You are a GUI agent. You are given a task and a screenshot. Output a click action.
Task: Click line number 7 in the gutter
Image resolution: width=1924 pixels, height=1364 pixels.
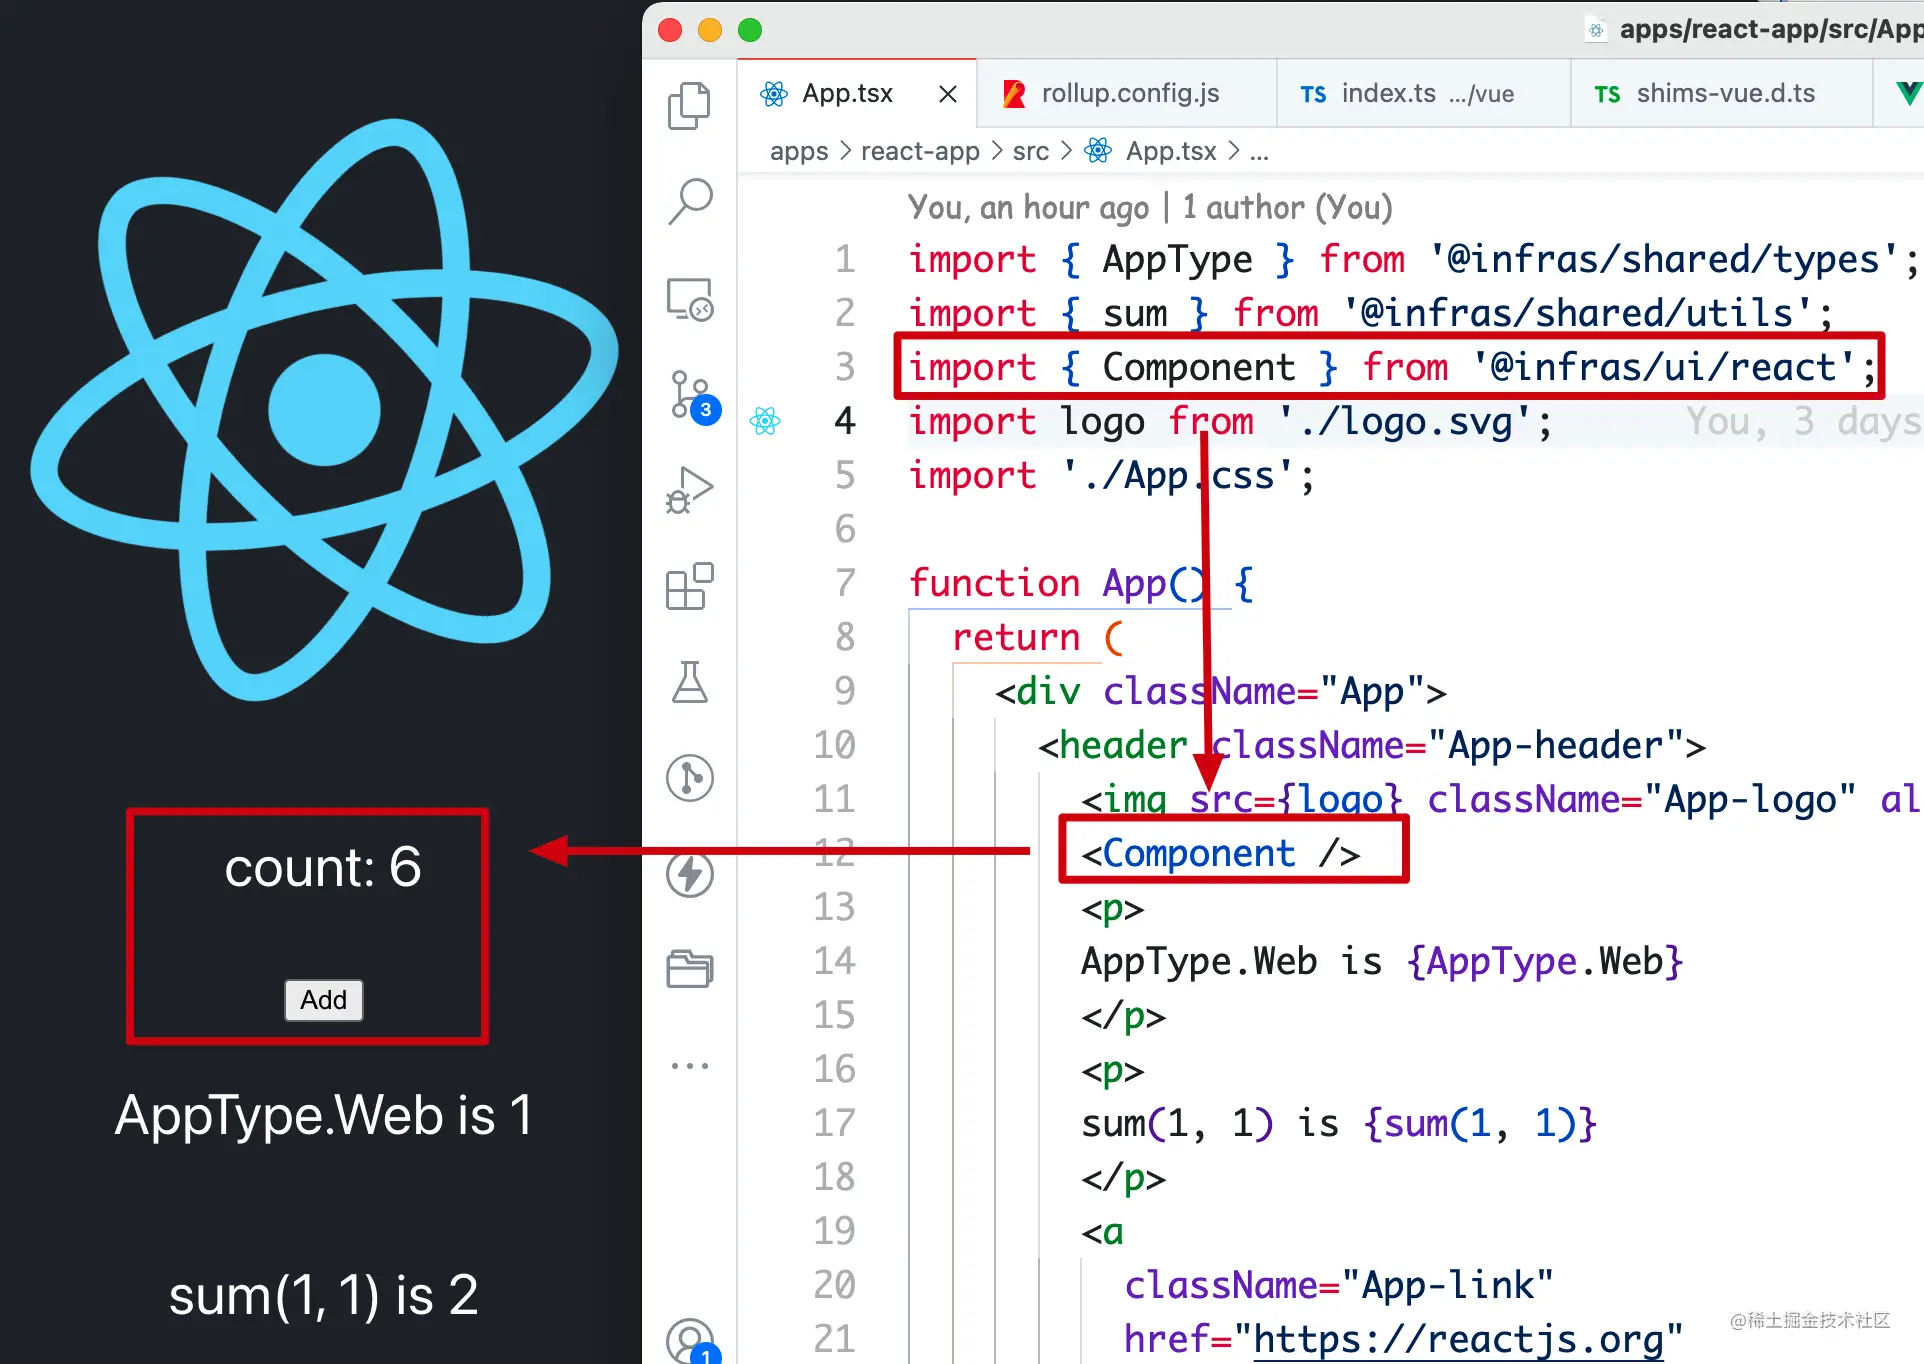tap(845, 583)
